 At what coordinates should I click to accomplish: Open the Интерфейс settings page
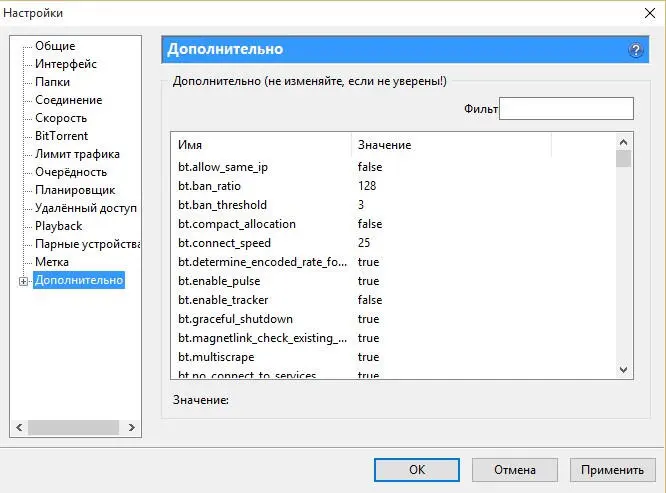[x=66, y=64]
